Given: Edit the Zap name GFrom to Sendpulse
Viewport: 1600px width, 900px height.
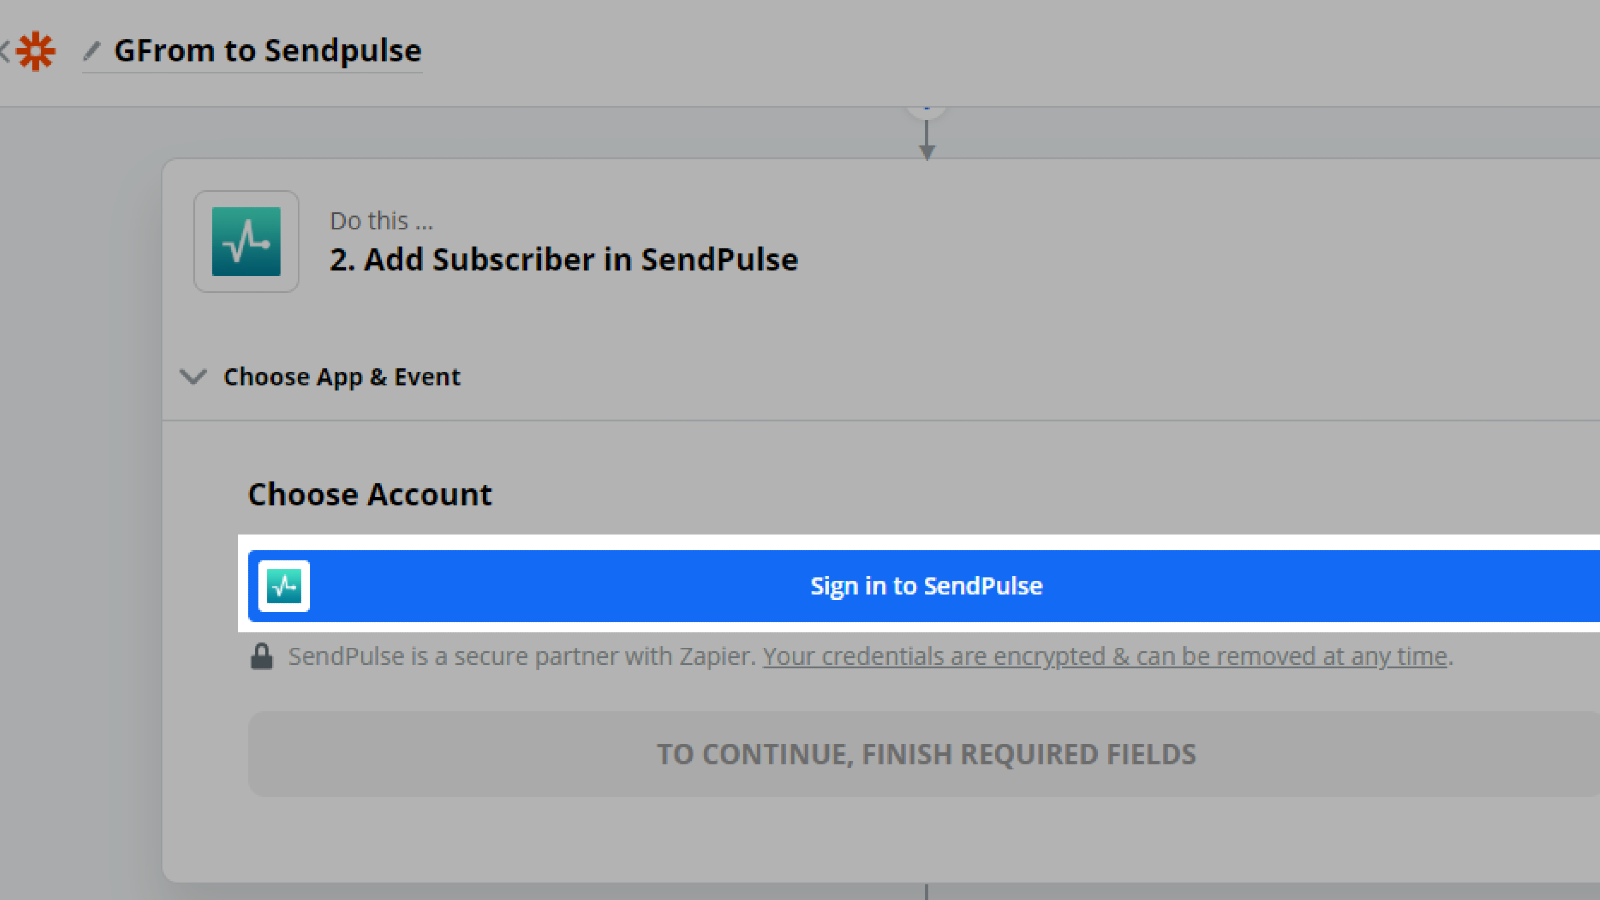Looking at the screenshot, I should click(x=267, y=50).
